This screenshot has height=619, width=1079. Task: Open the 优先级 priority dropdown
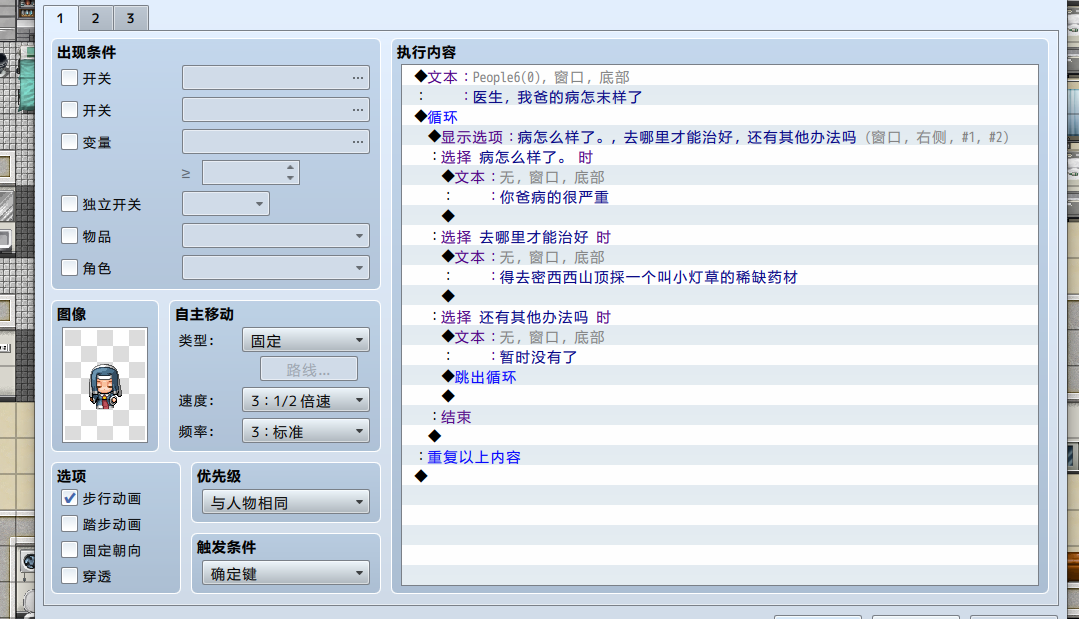coord(286,502)
